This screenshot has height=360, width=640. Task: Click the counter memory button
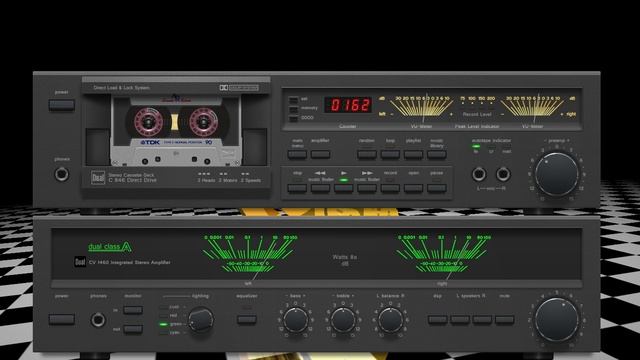293,109
